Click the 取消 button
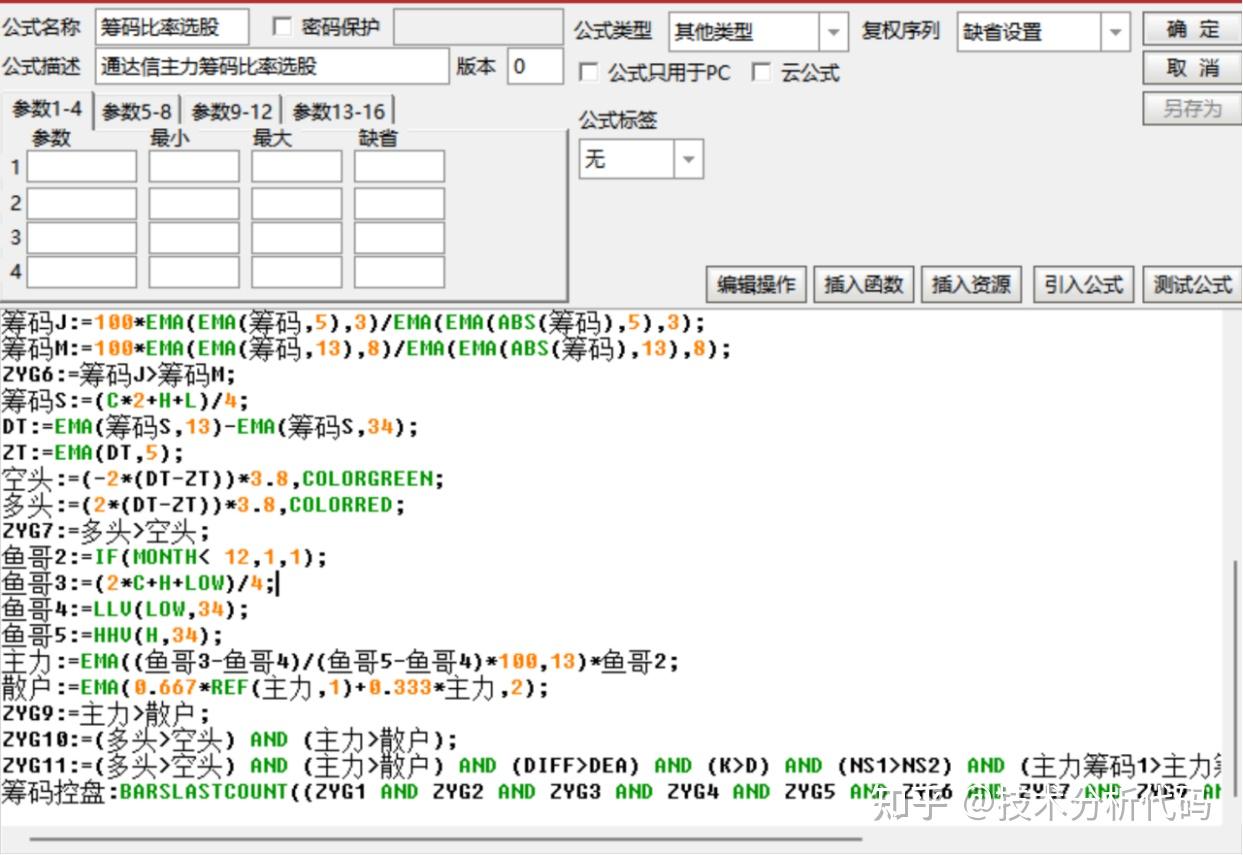 tap(1192, 68)
